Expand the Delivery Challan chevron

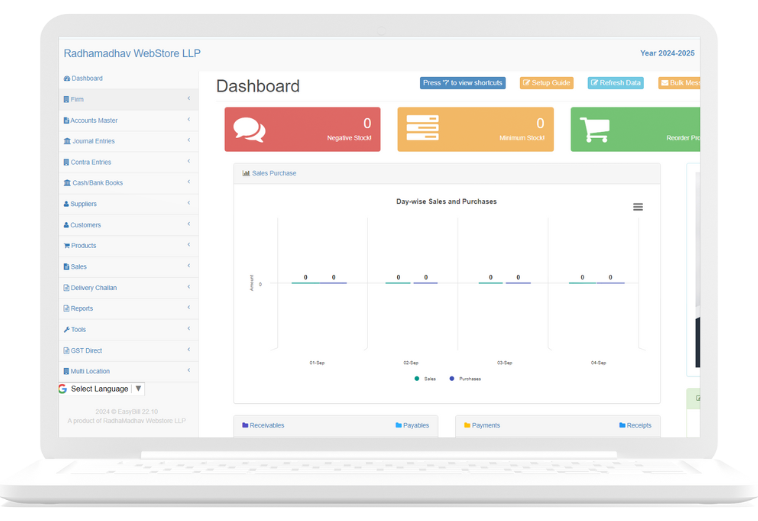189,287
